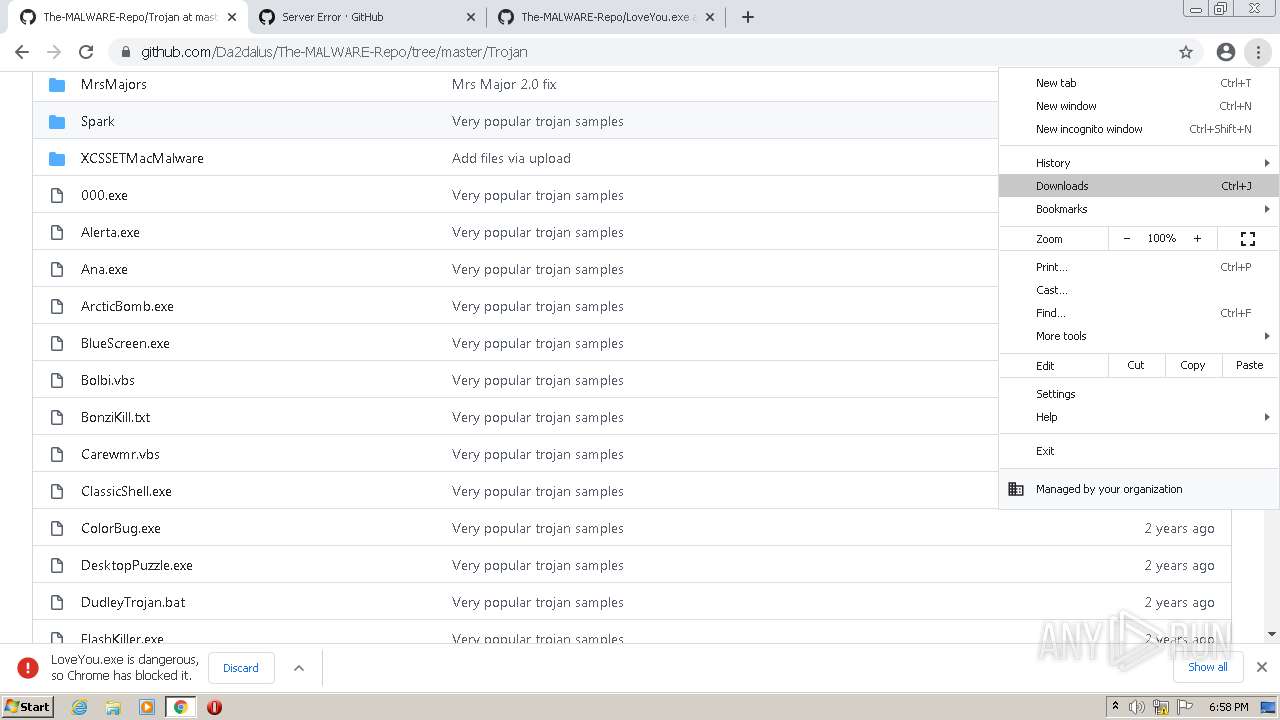Decrease zoom with the minus button
This screenshot has height=720, width=1280.
pyautogui.click(x=1127, y=239)
